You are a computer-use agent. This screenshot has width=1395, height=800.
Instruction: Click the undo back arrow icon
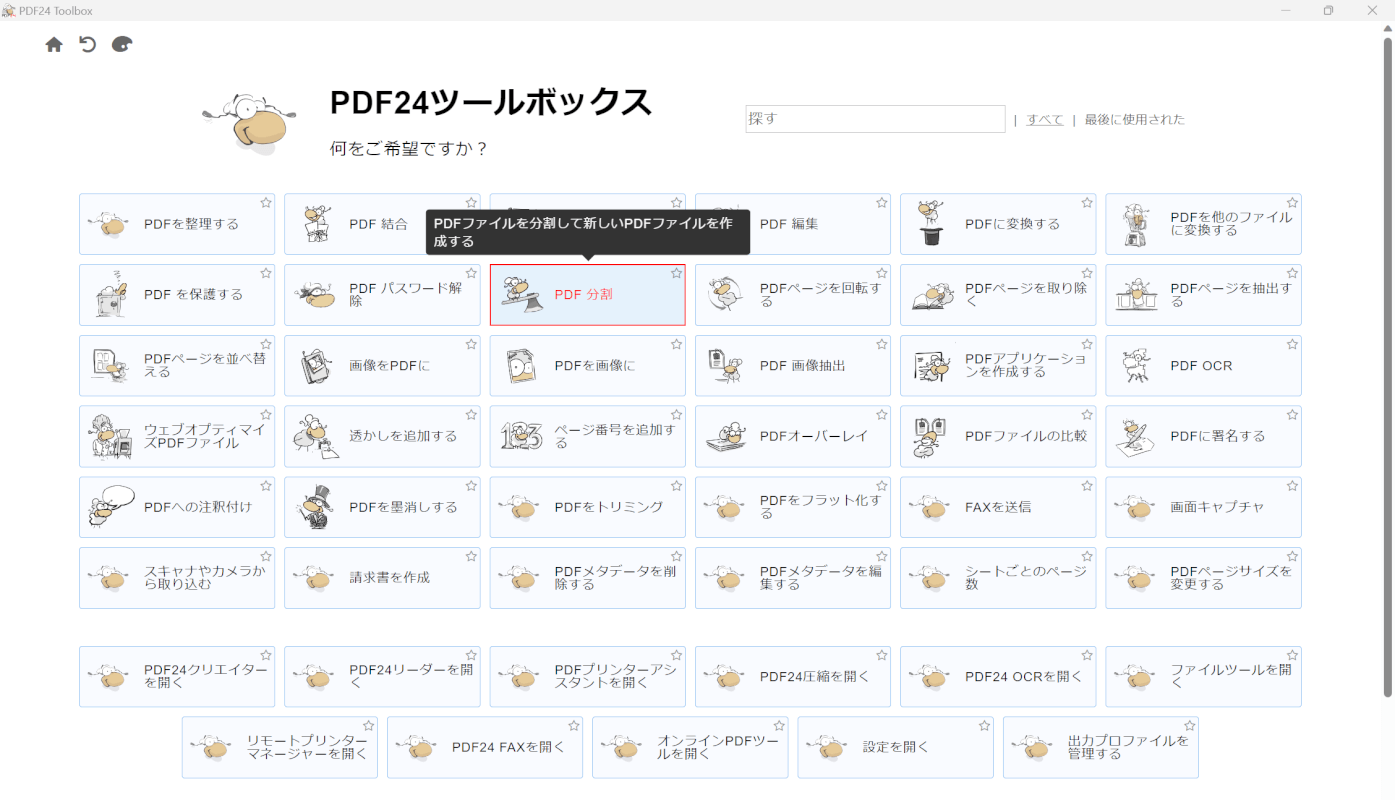pos(88,44)
